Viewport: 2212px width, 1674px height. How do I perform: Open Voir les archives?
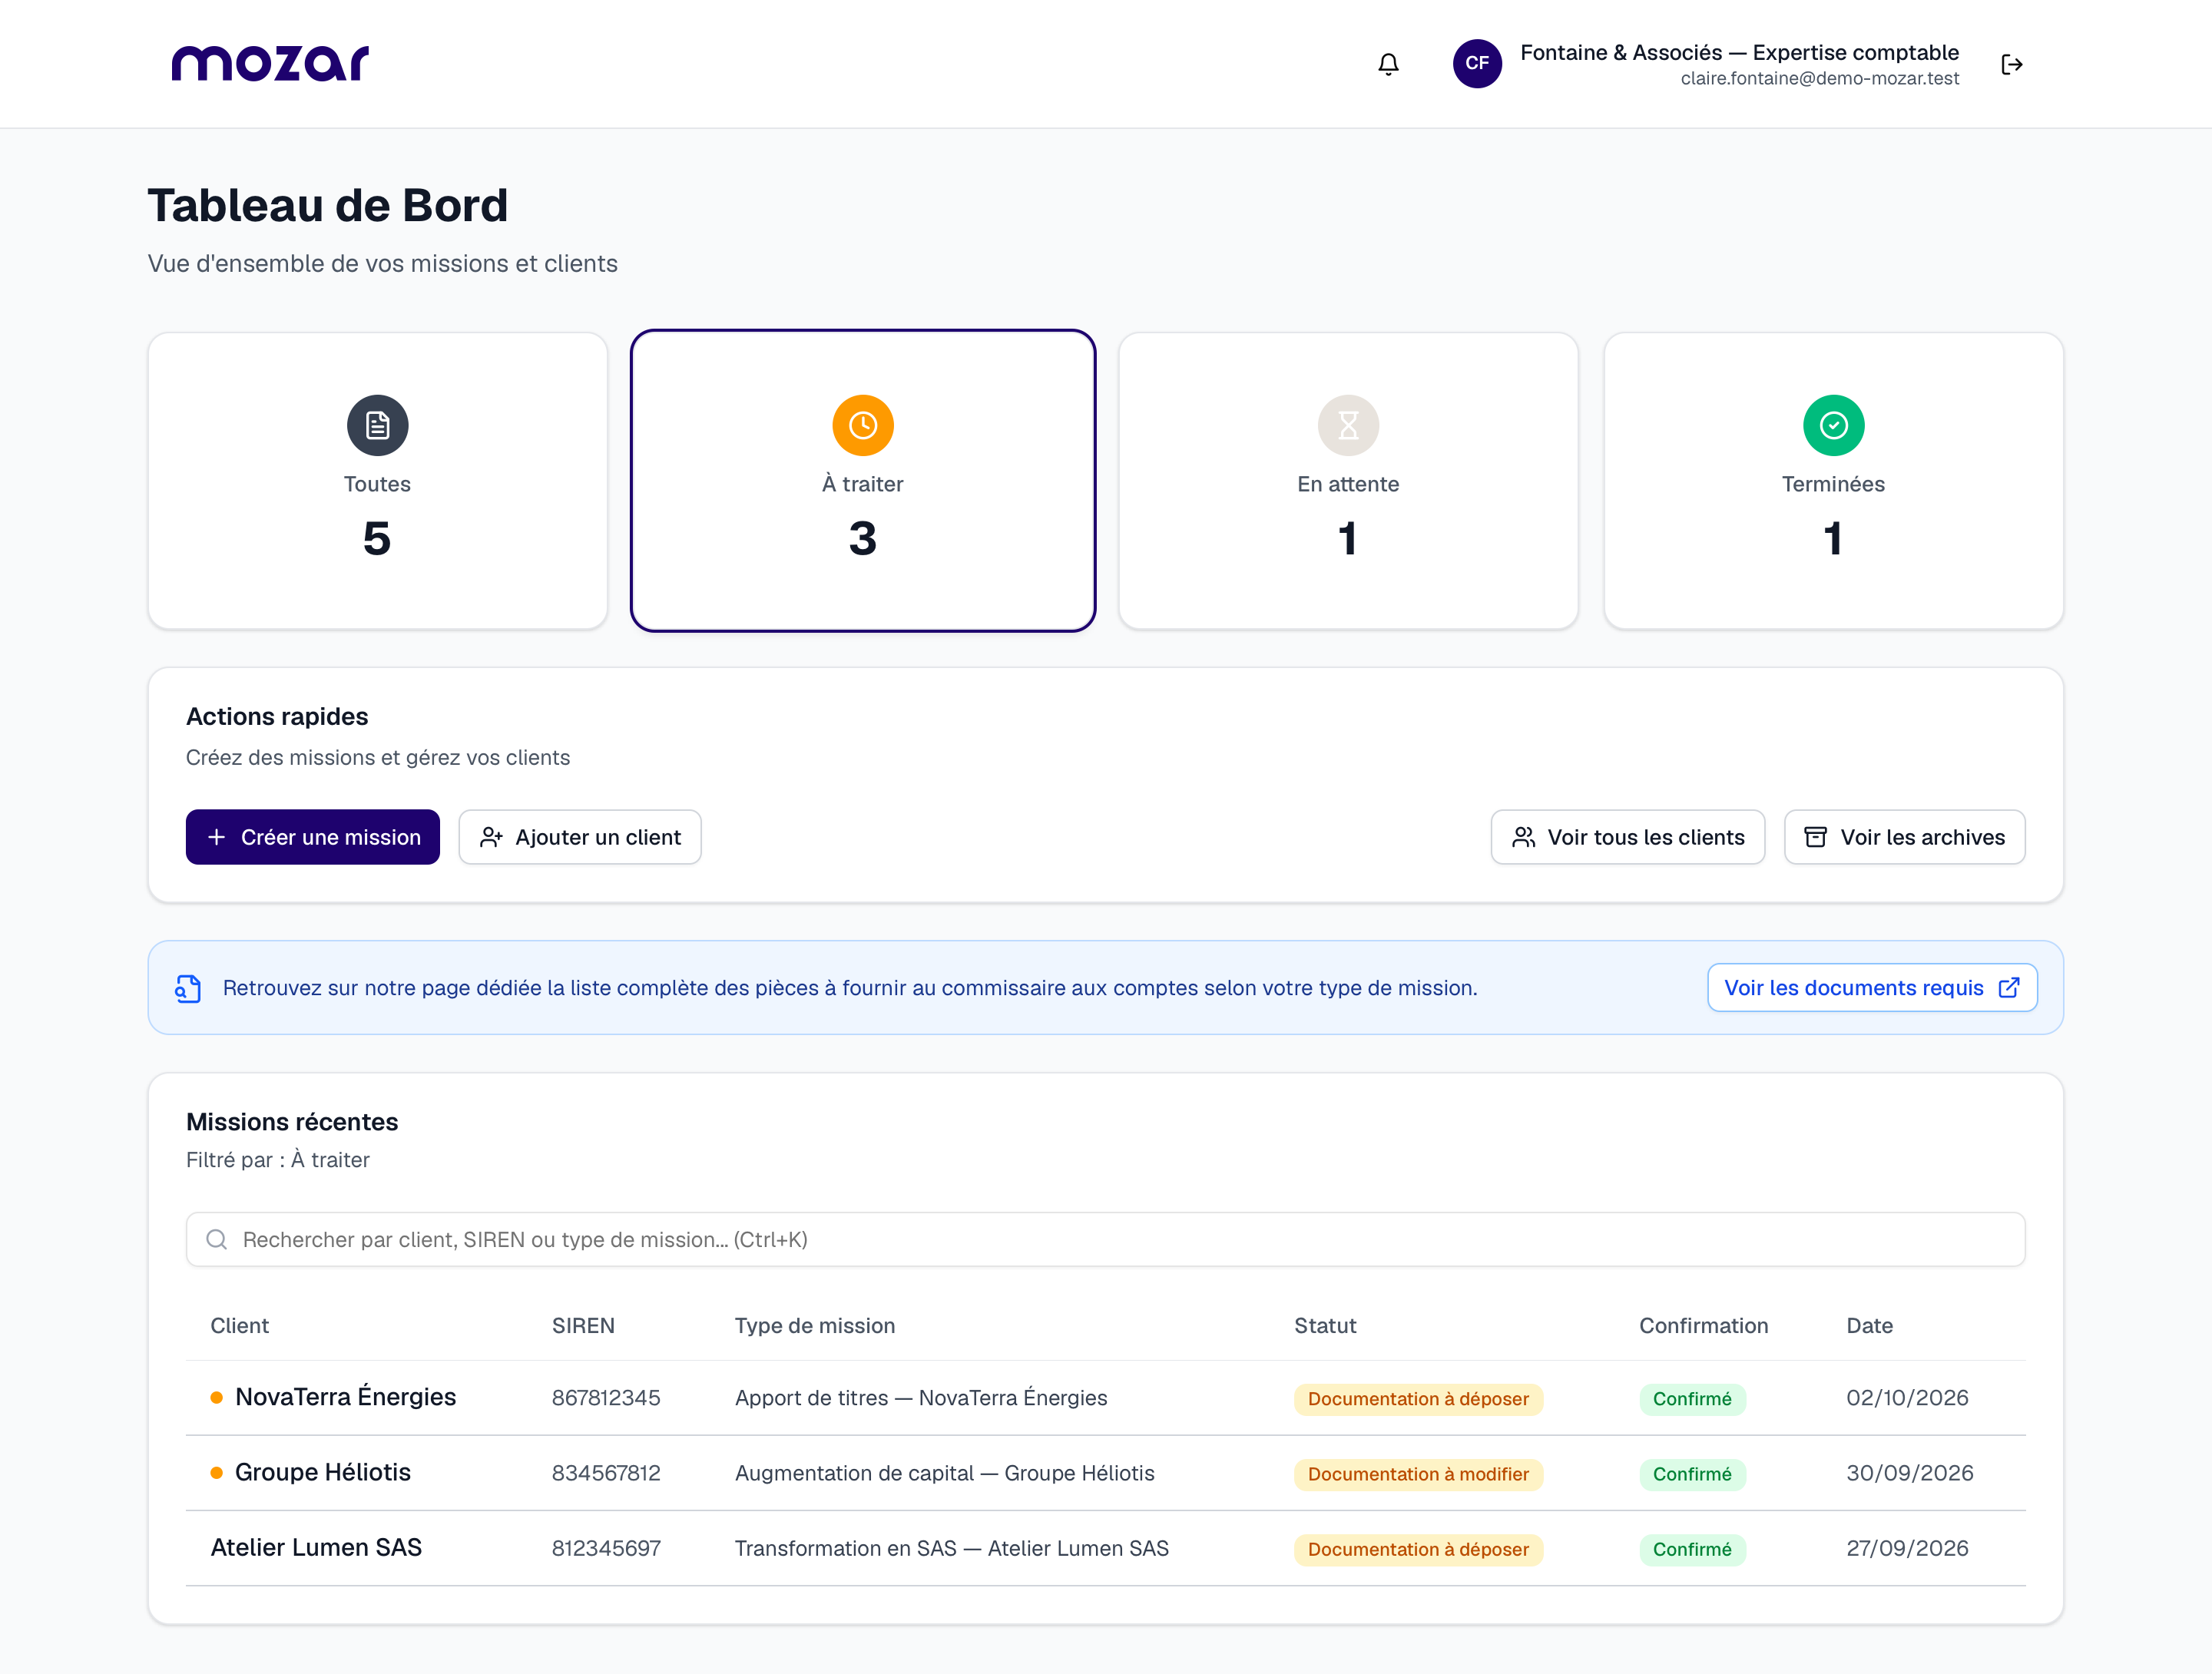[1904, 837]
